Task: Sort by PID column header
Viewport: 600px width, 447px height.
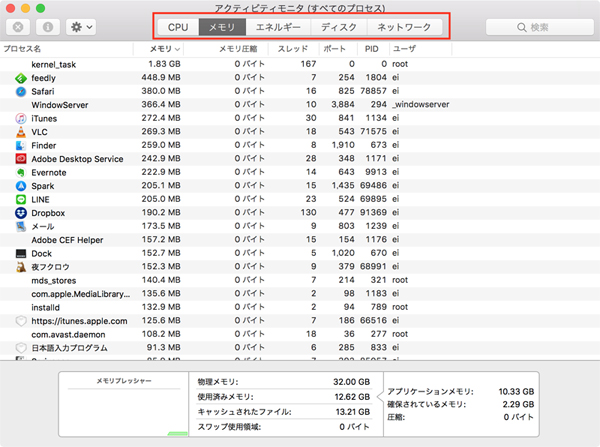Action: tap(373, 49)
